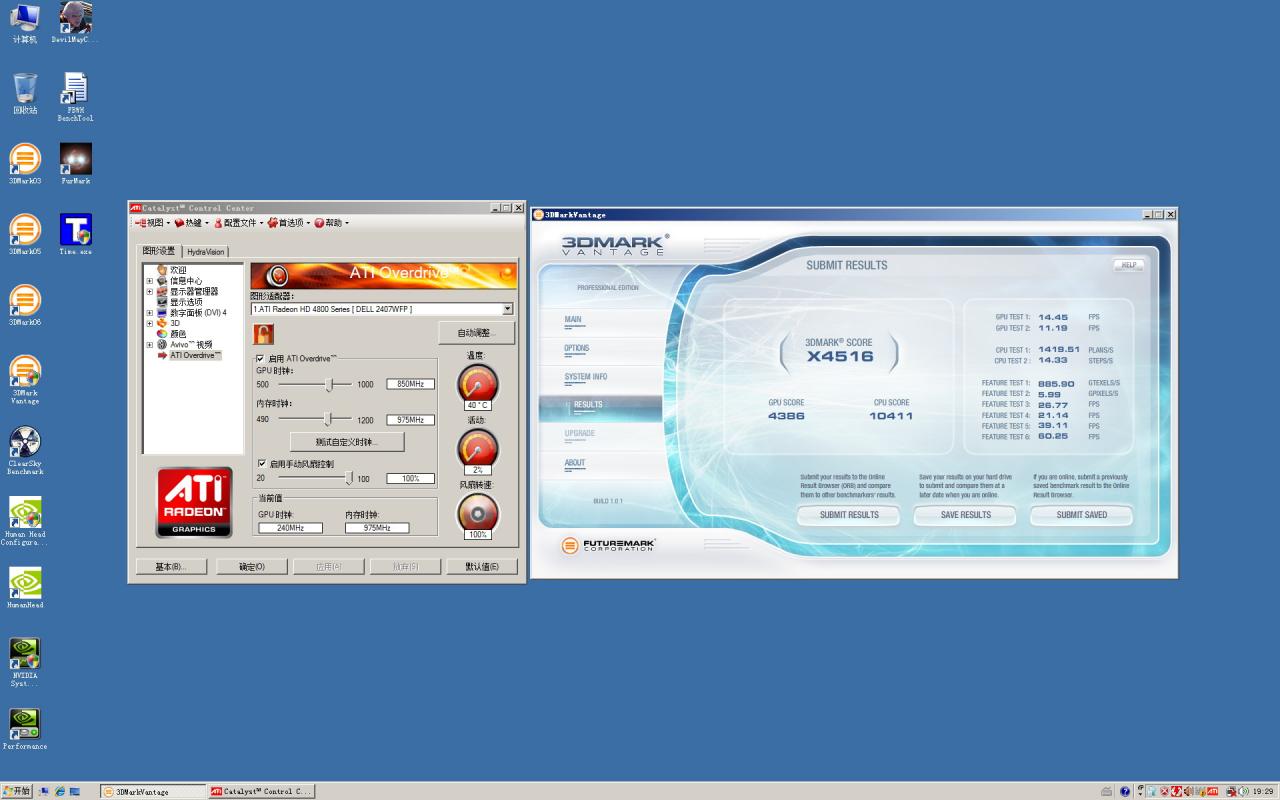Click the SAVE RESULTS button
Screen dimensions: 1280x800
pos(965,515)
